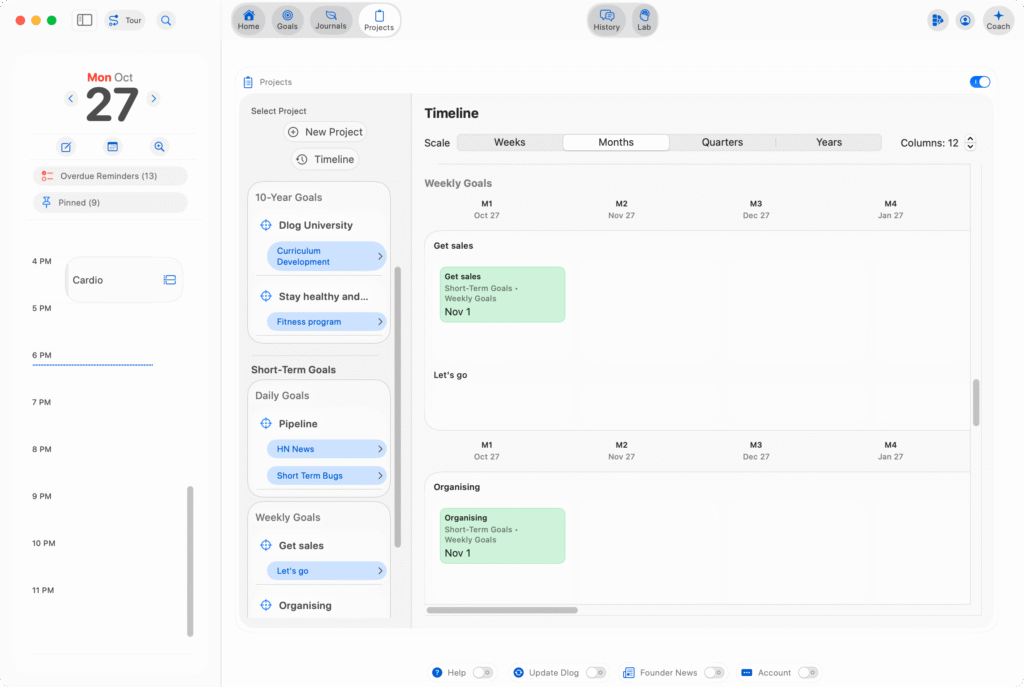This screenshot has height=687, width=1024.
Task: Turn on the Founder News toggle
Action: (x=714, y=673)
